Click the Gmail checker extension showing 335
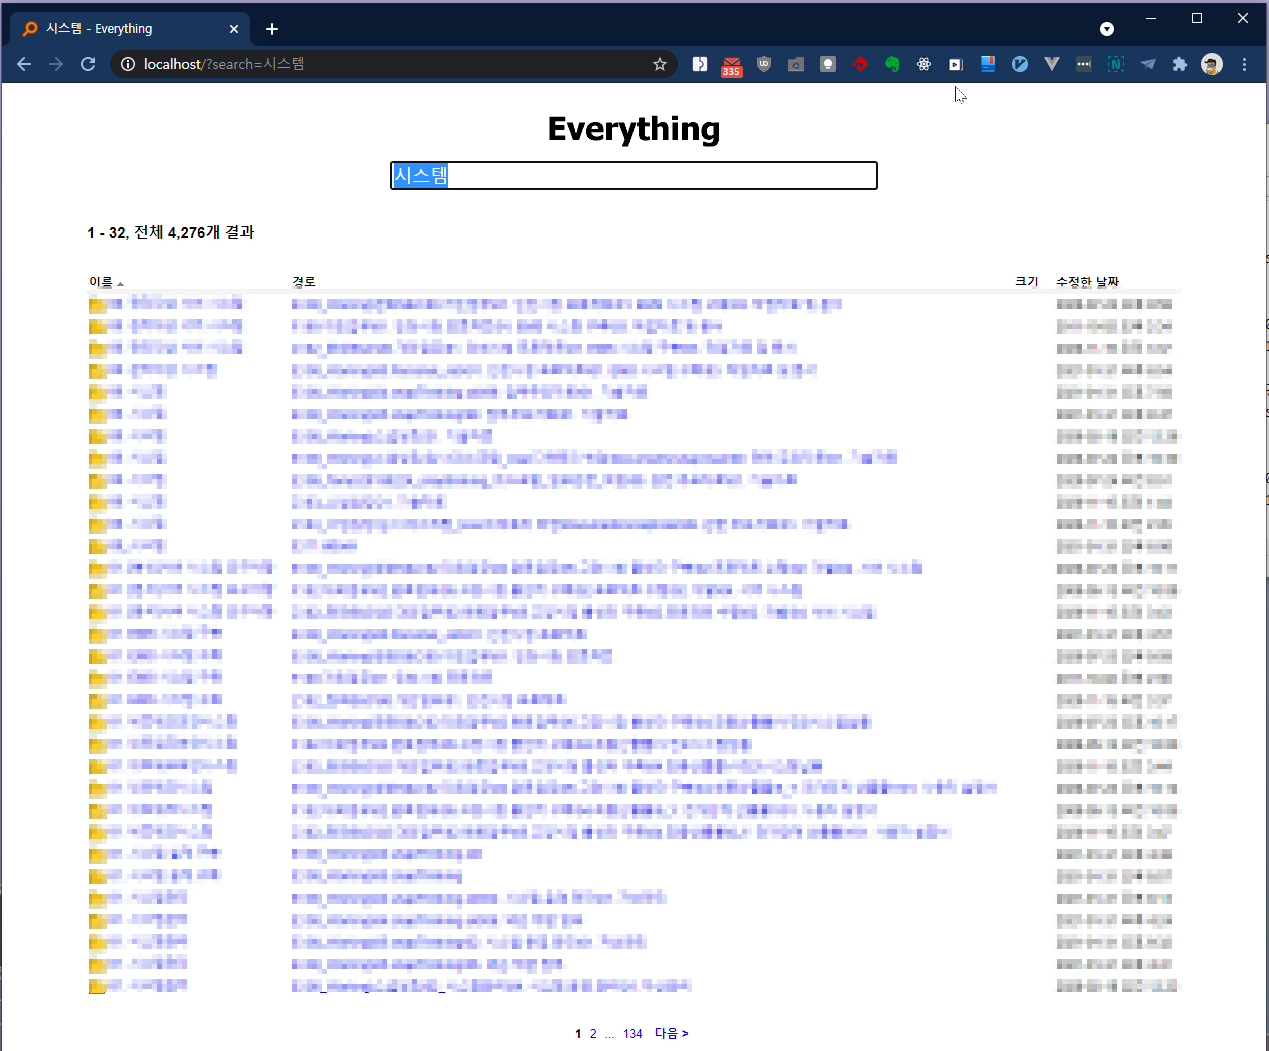Screen dimensions: 1269x1051 pos(732,65)
